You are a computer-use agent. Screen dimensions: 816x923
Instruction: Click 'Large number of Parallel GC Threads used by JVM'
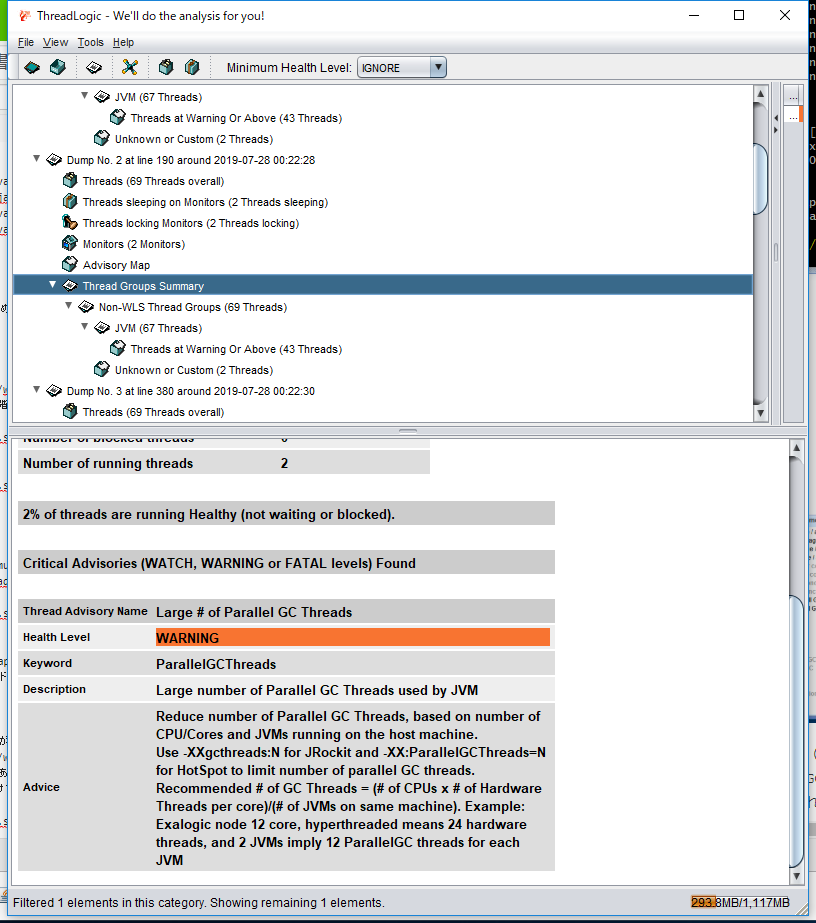[x=317, y=690]
